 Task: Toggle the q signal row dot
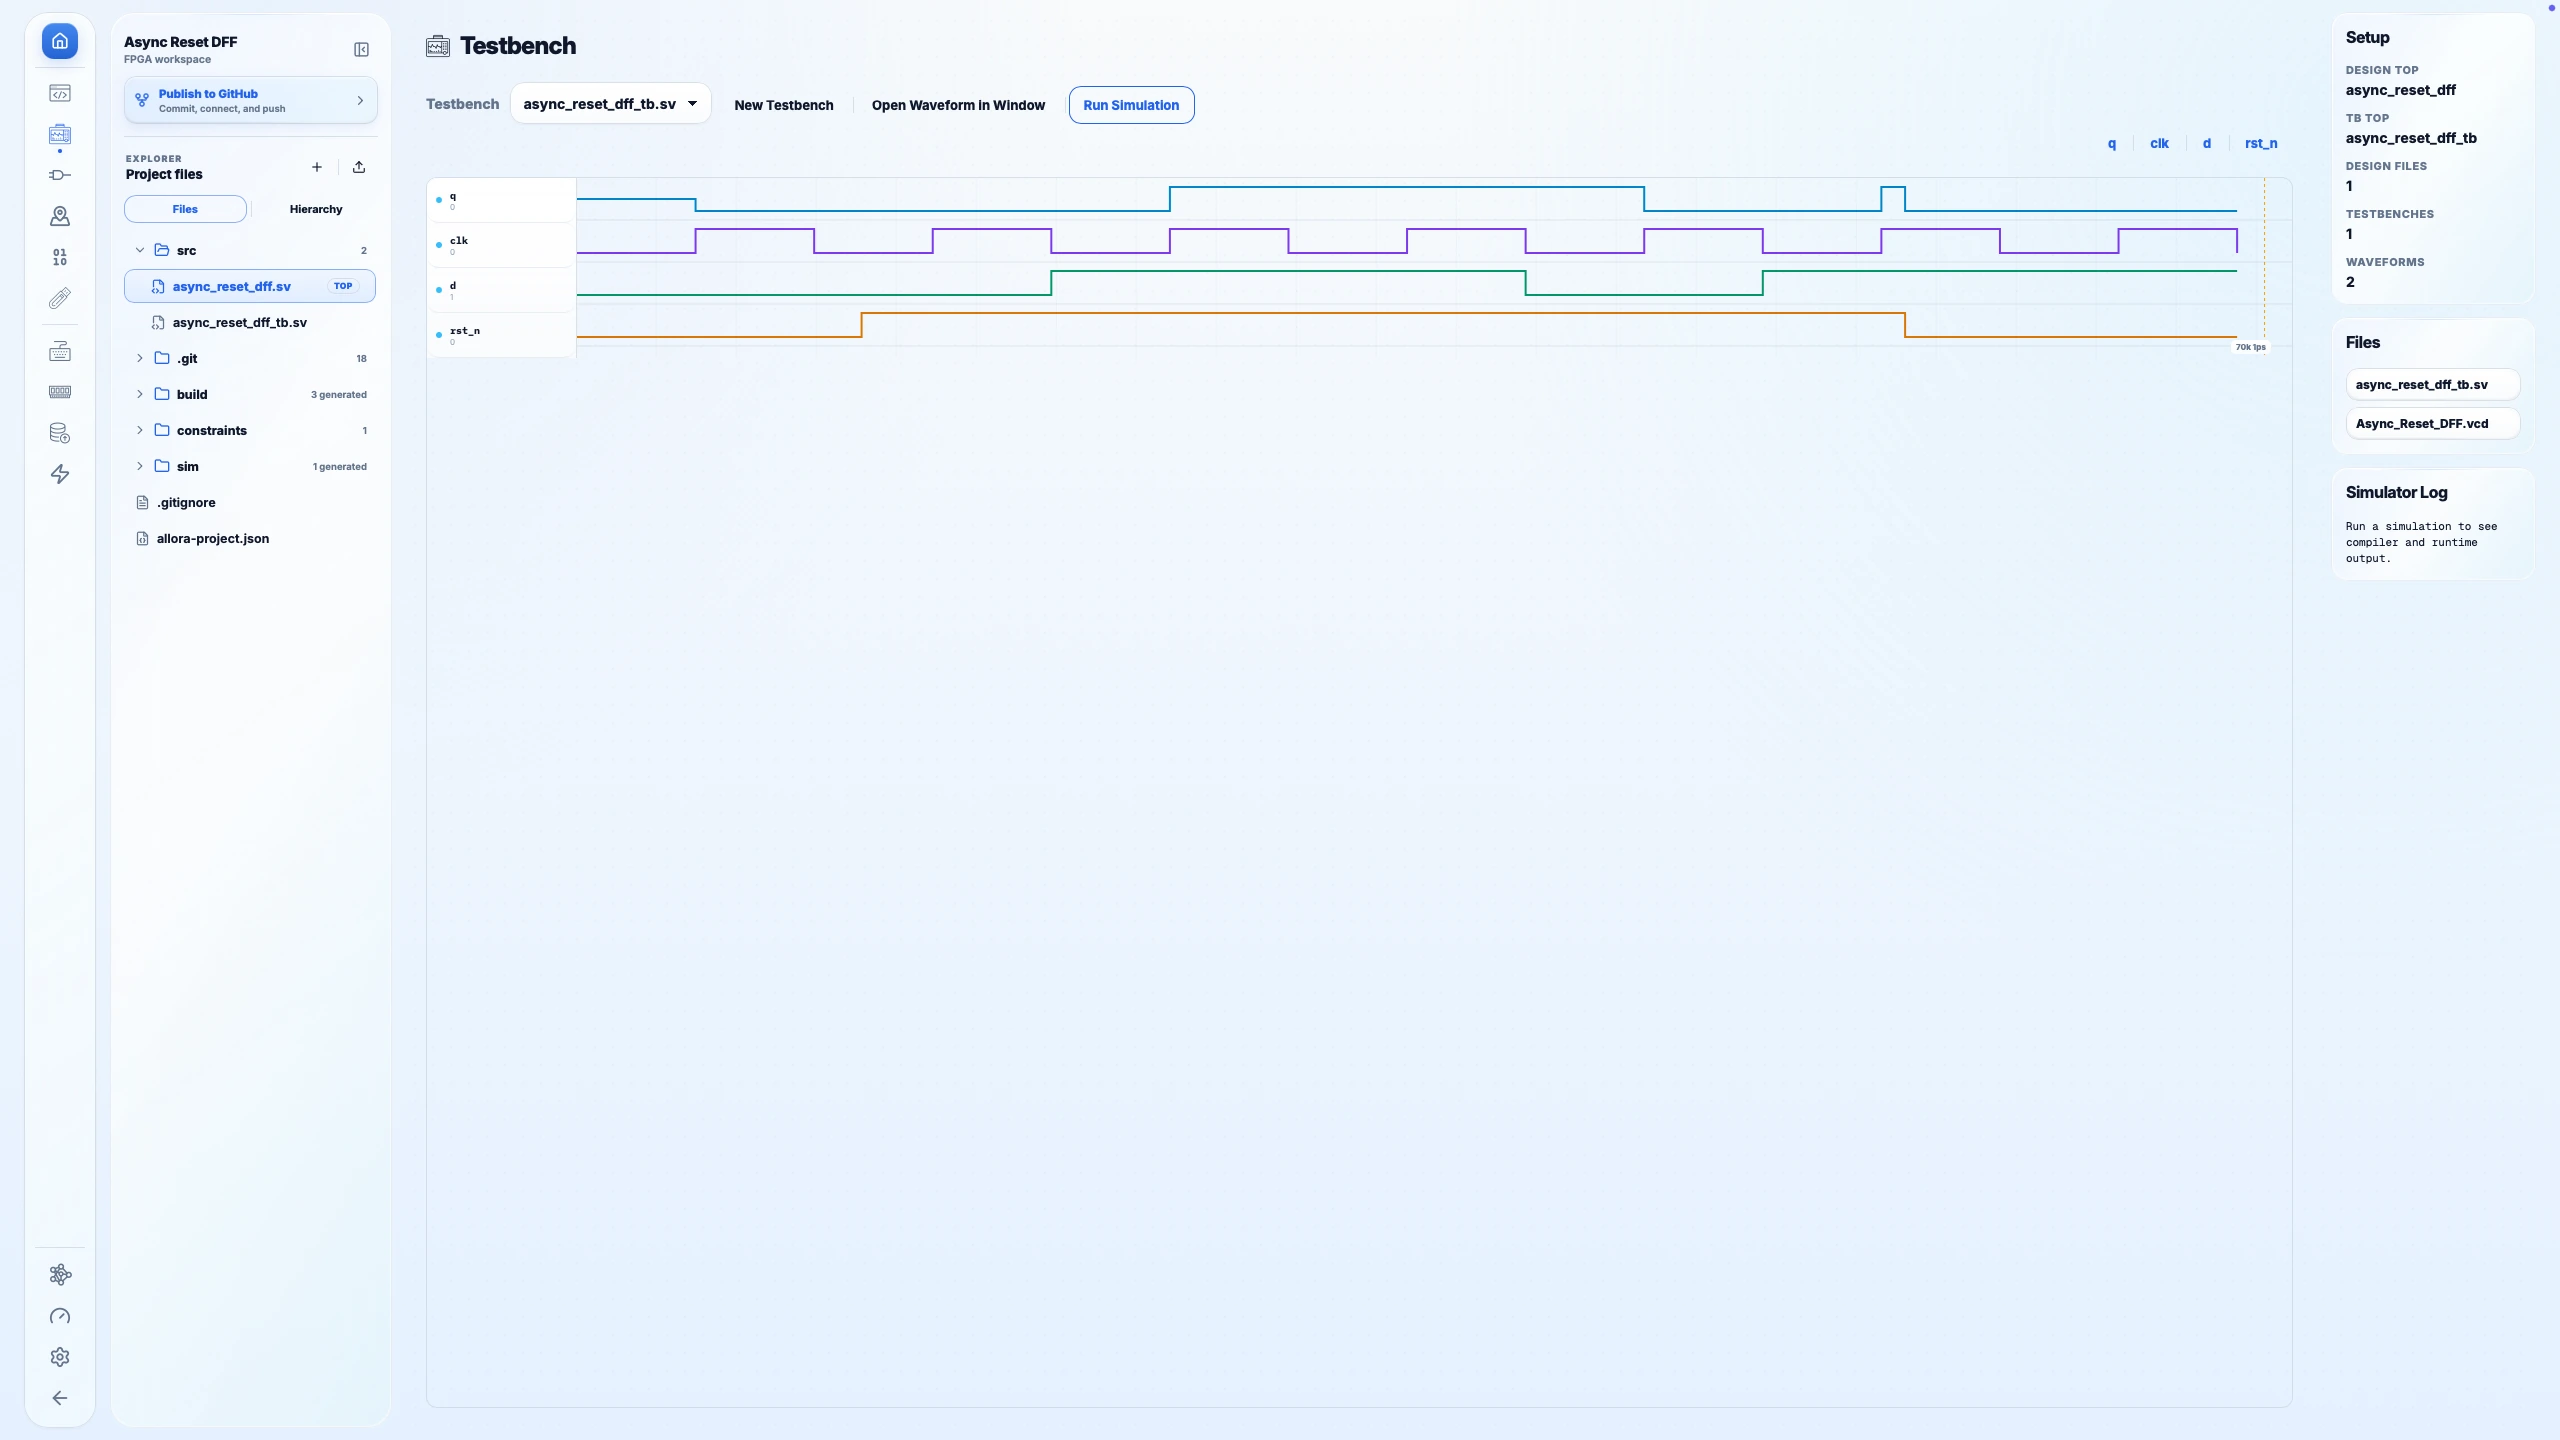pyautogui.click(x=439, y=200)
